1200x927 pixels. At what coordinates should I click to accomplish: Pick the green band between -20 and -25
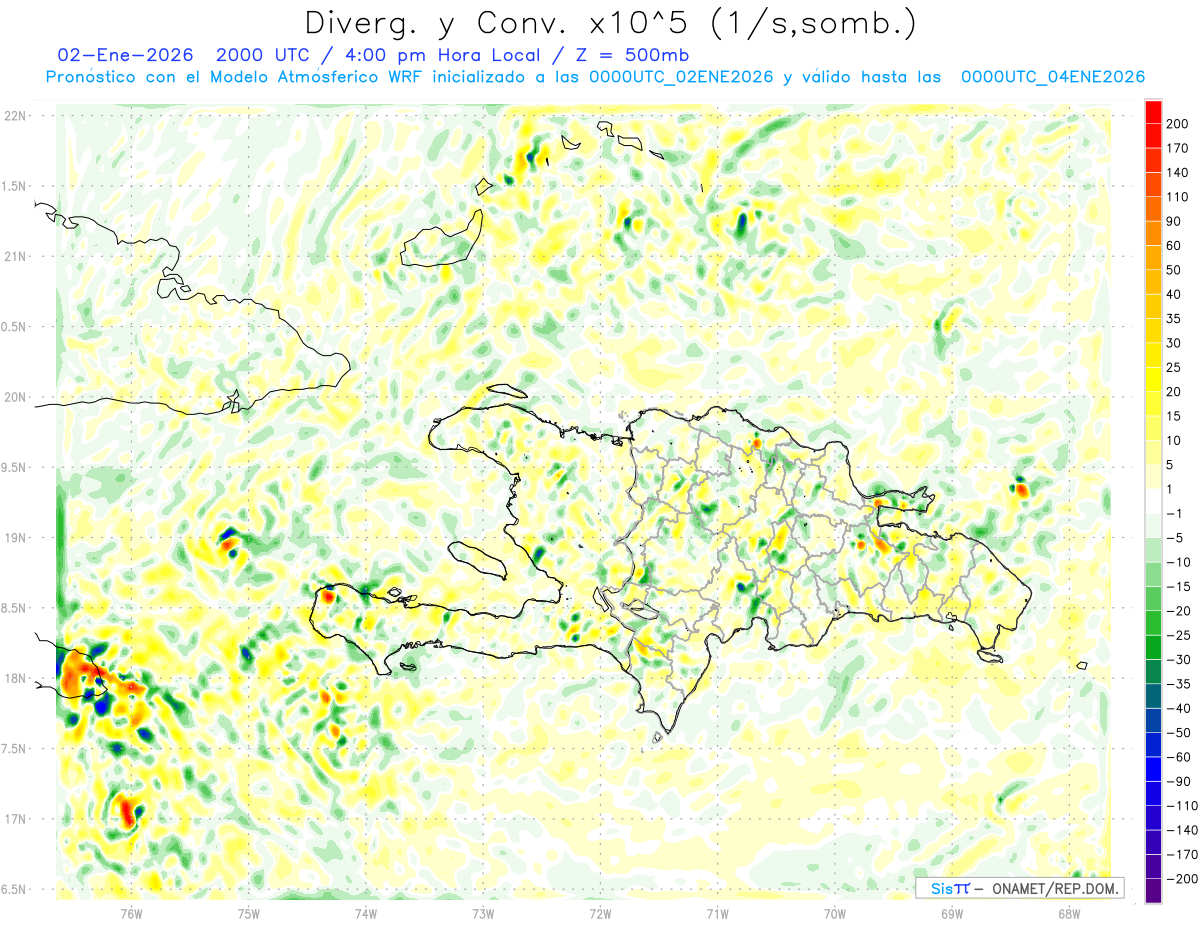[x=1153, y=623]
